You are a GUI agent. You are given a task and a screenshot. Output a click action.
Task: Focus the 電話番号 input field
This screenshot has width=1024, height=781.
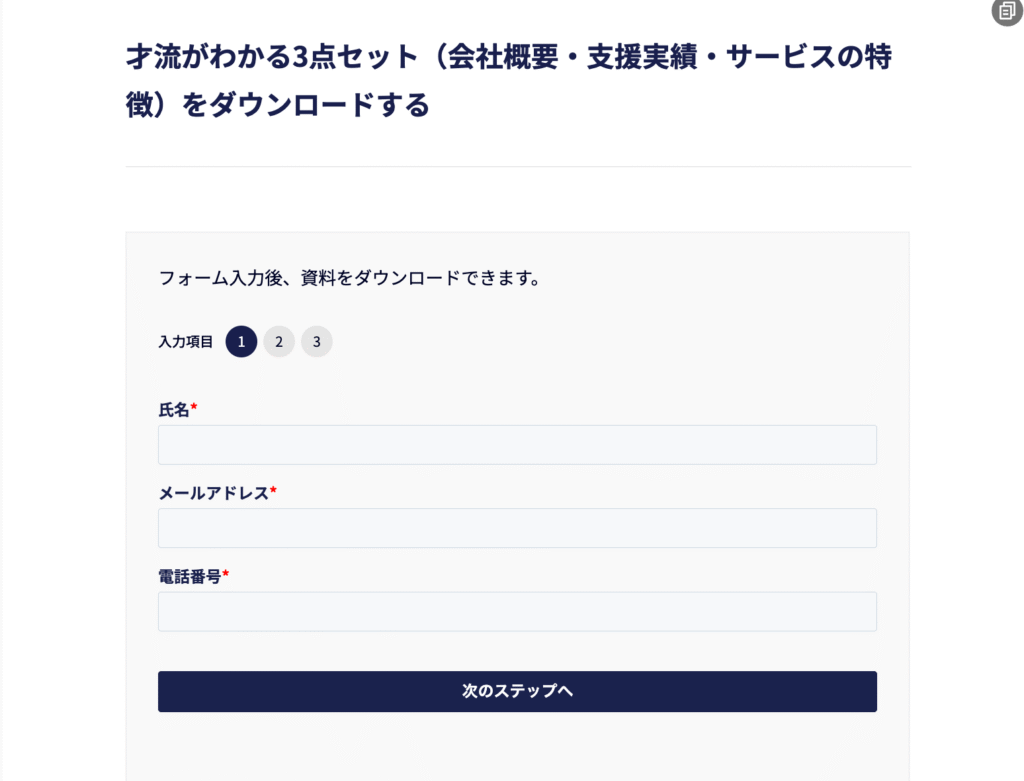coord(517,611)
